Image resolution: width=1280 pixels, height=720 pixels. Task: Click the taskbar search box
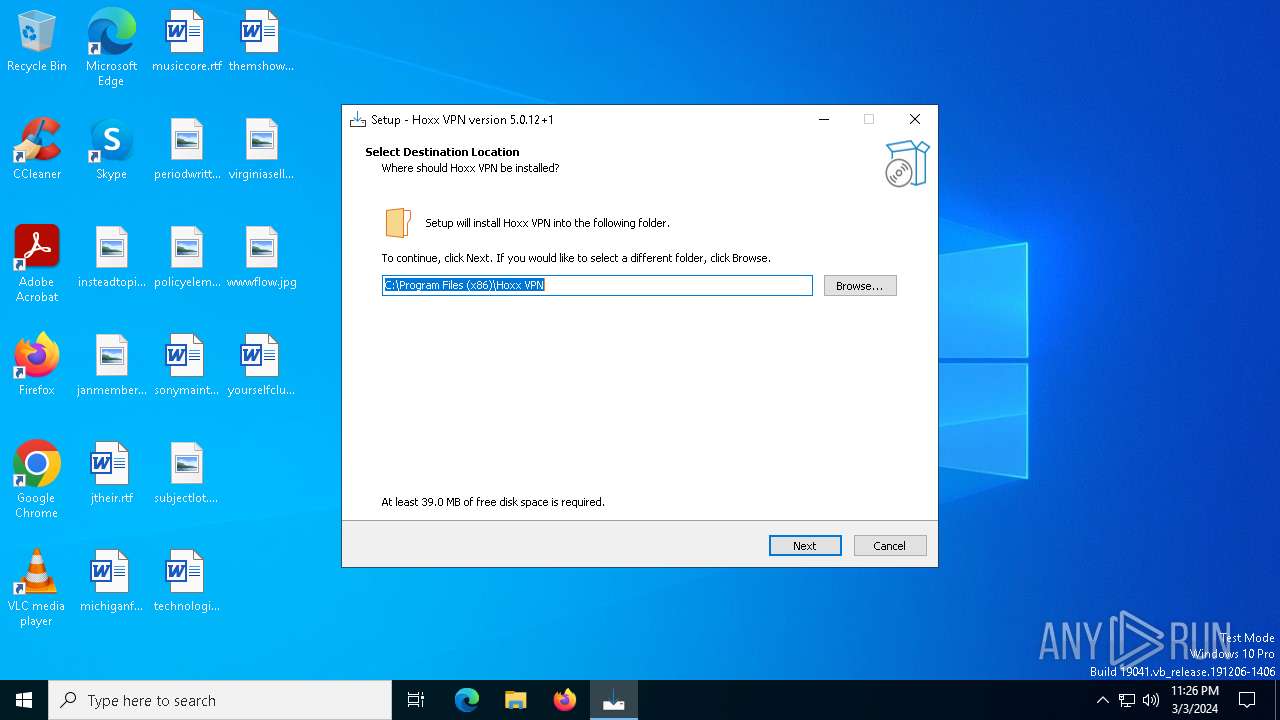220,700
